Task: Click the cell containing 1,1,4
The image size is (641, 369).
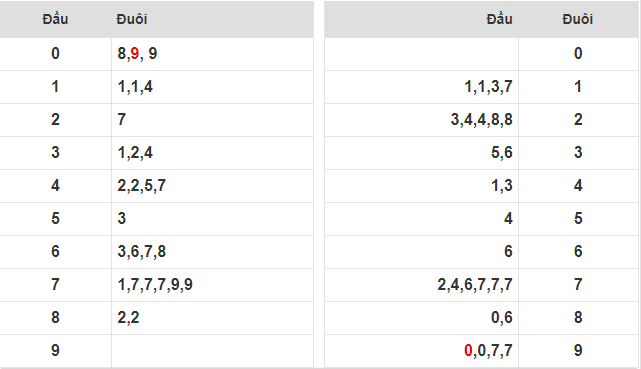Action: coord(213,87)
